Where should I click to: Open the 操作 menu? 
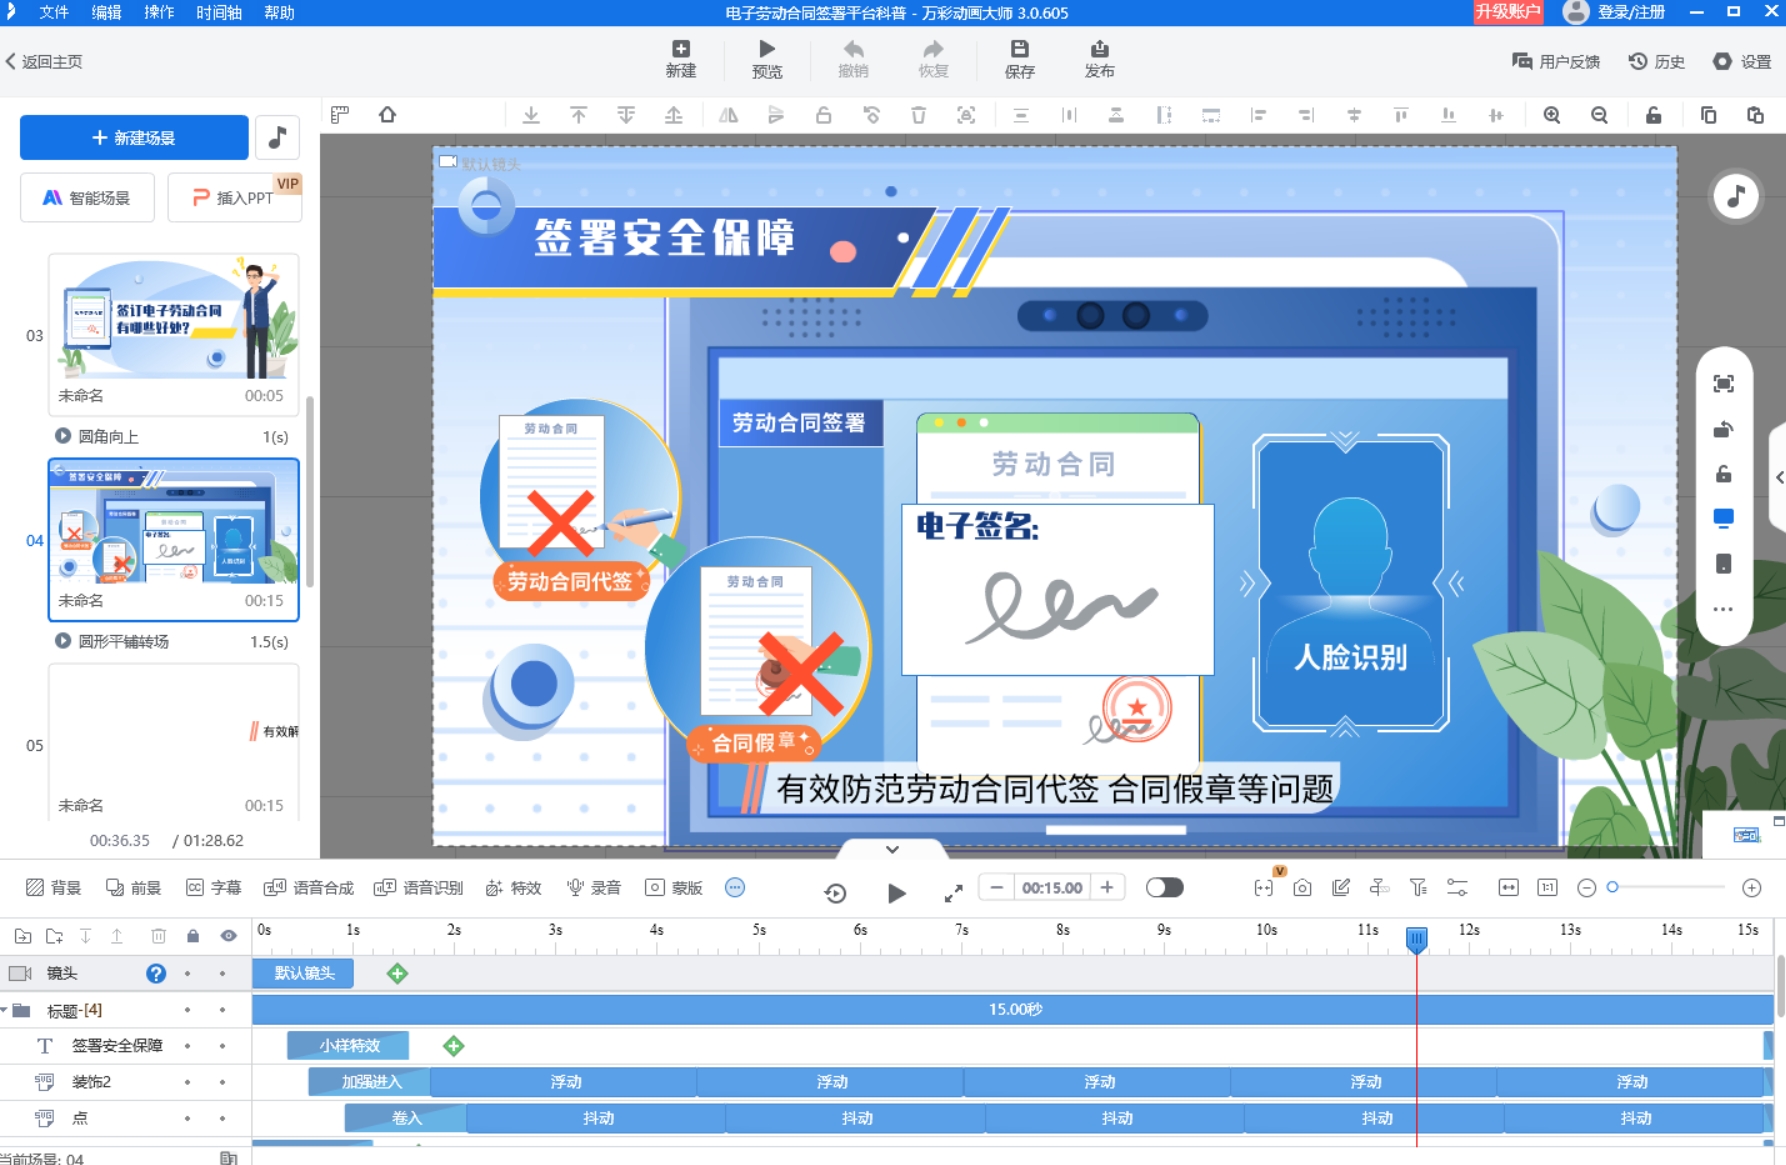159,12
